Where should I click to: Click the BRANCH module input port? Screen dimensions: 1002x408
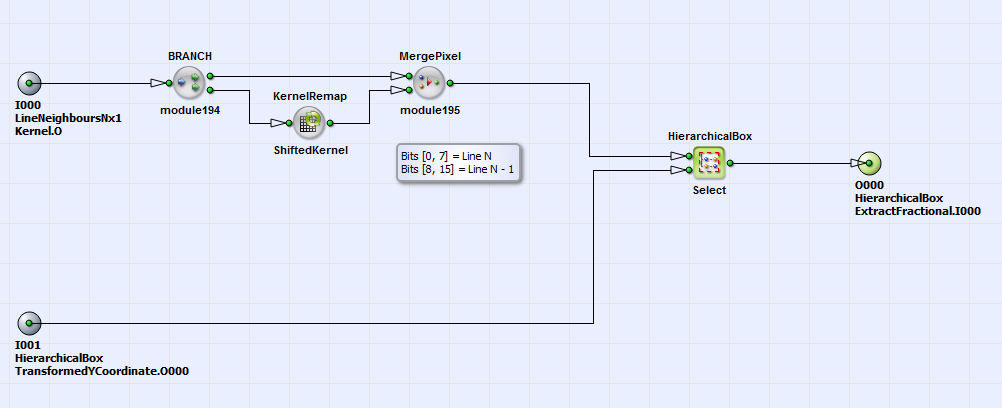(x=169, y=83)
